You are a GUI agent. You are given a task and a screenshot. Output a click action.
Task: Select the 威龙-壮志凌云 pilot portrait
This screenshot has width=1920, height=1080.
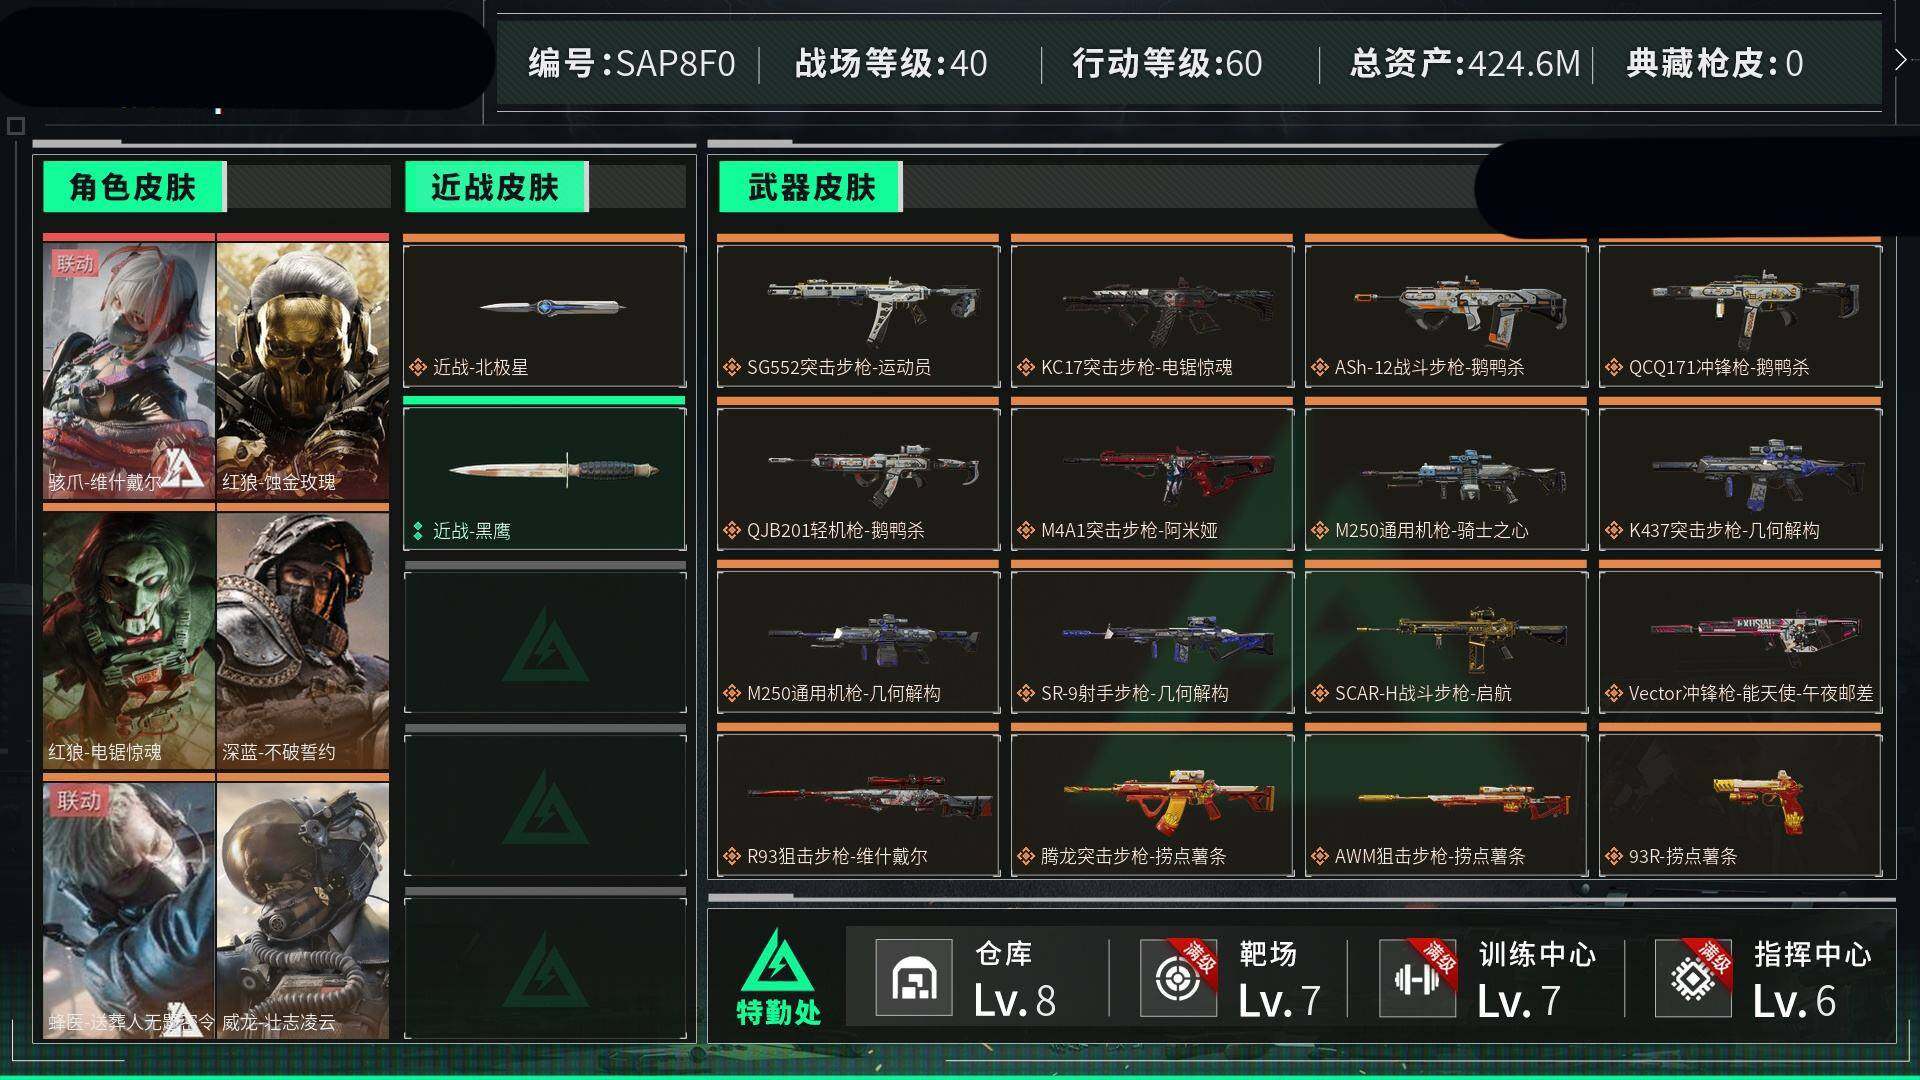click(303, 910)
